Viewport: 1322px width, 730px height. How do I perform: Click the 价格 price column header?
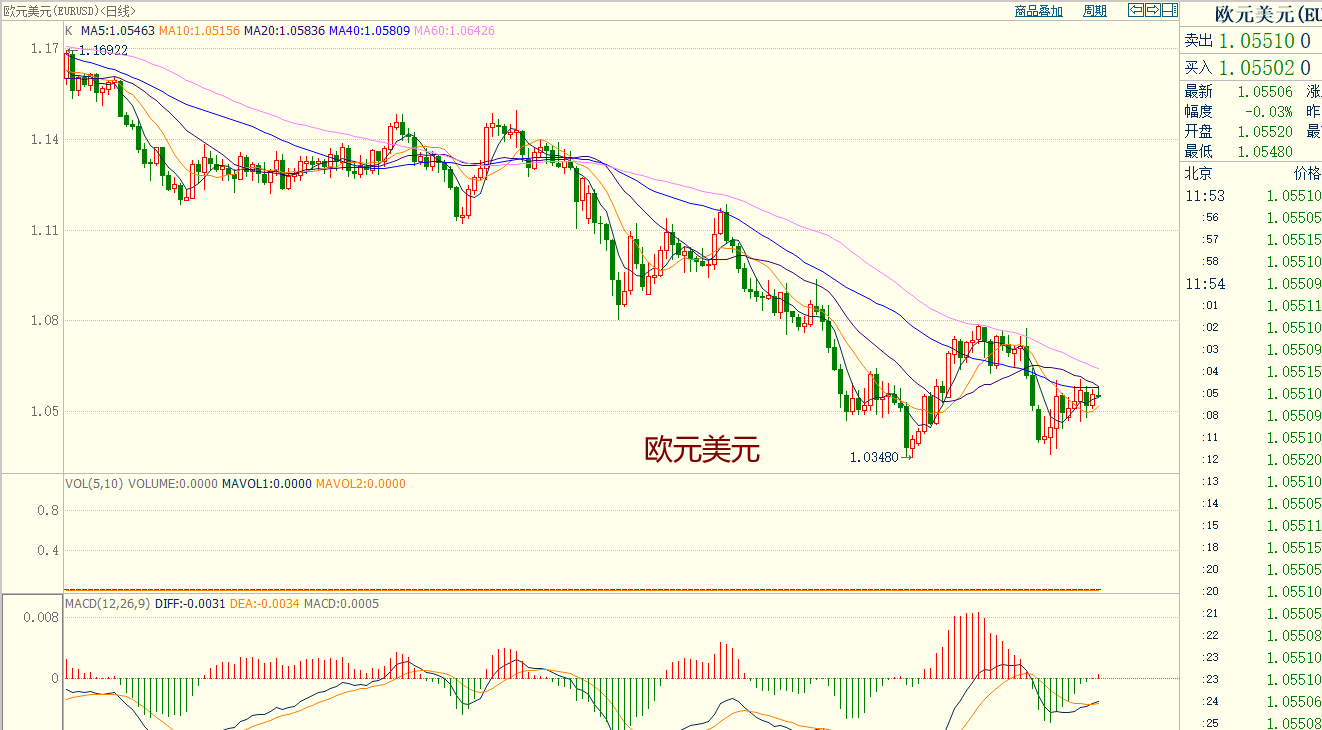tap(1306, 174)
